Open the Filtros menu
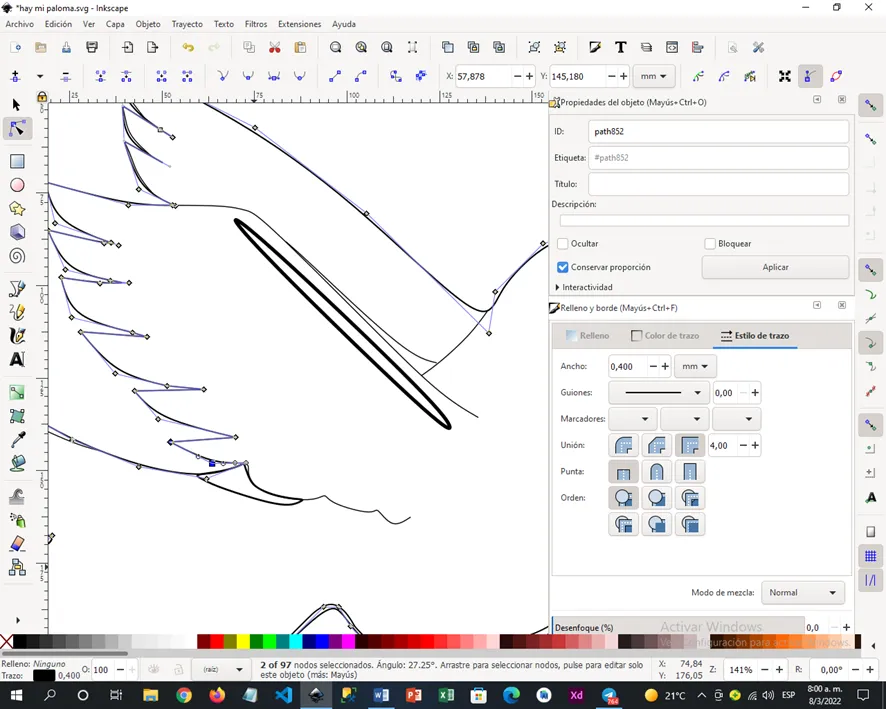This screenshot has width=886, height=709. coord(256,24)
